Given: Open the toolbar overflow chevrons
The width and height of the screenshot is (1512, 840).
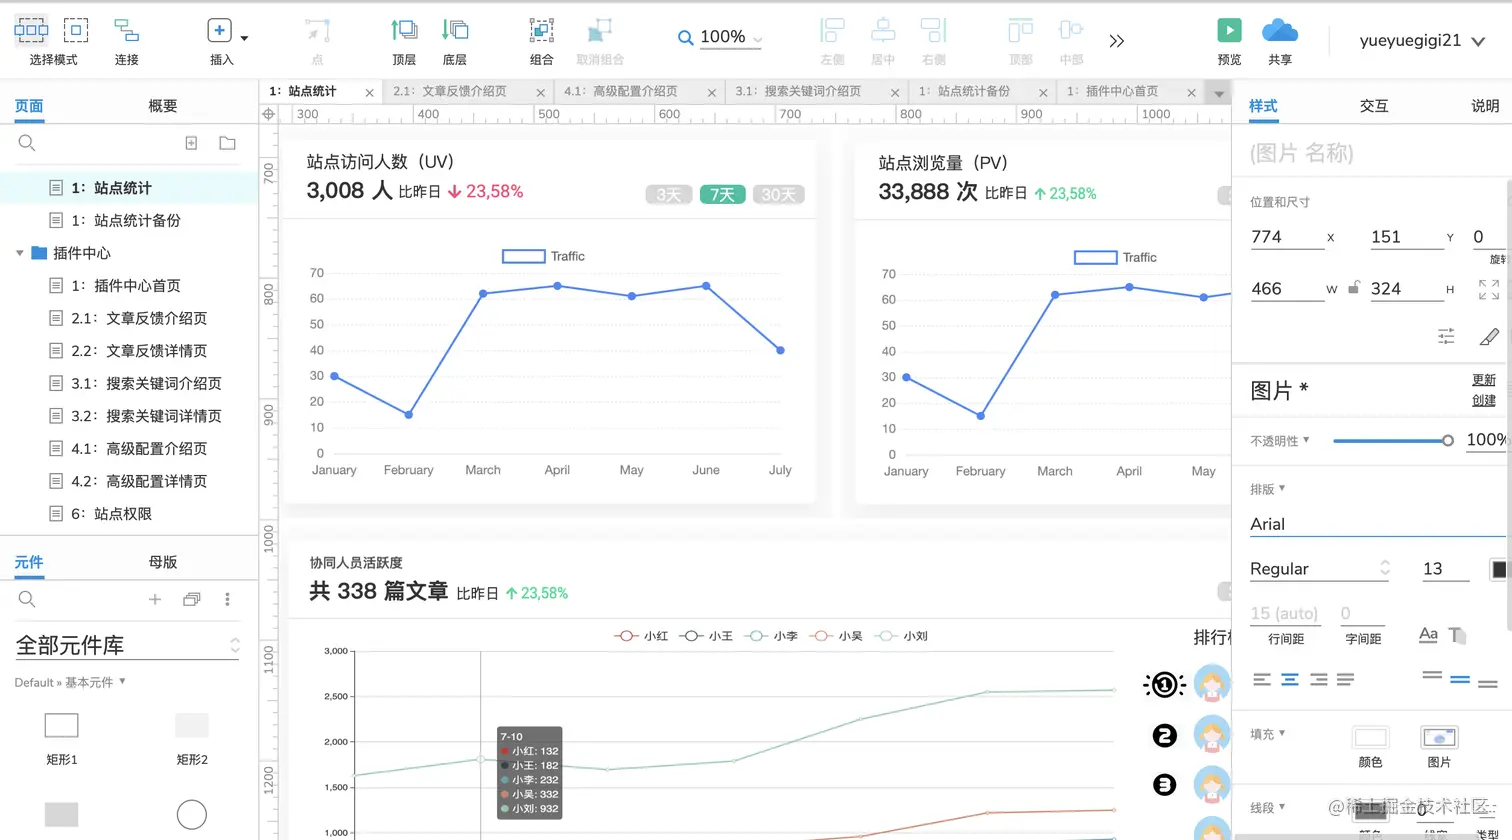Looking at the screenshot, I should pos(1117,40).
